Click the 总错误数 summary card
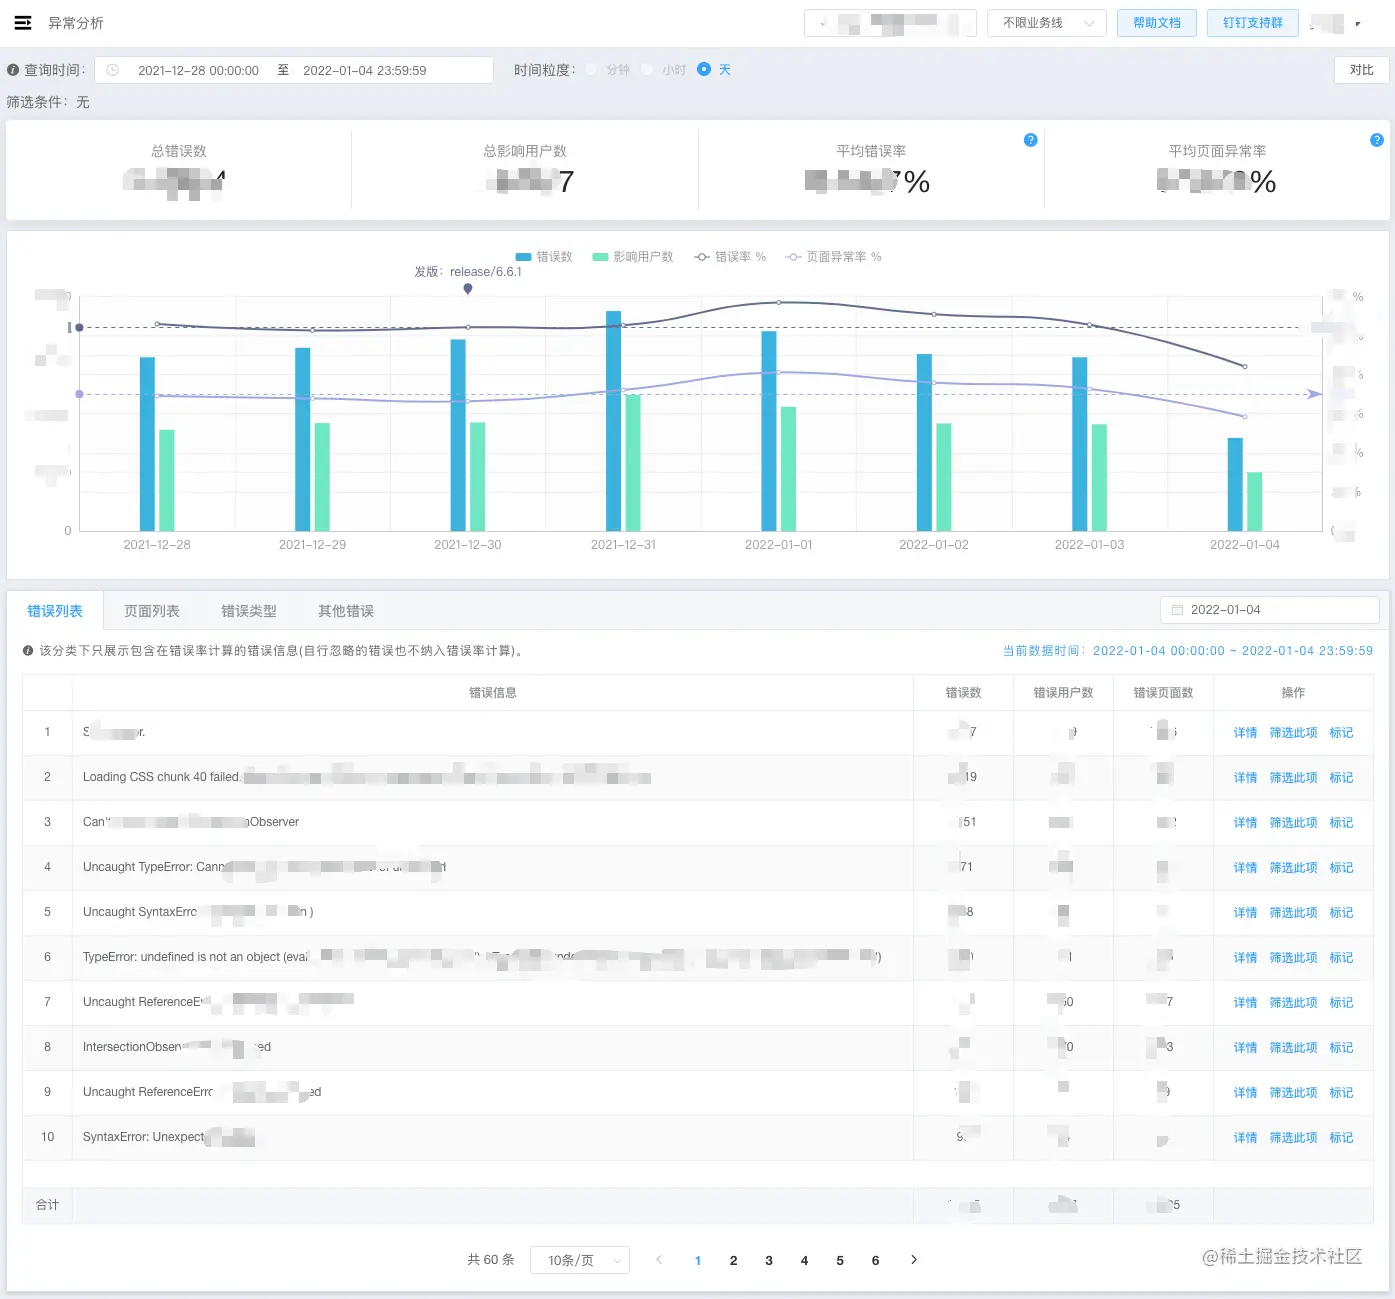 tap(179, 170)
